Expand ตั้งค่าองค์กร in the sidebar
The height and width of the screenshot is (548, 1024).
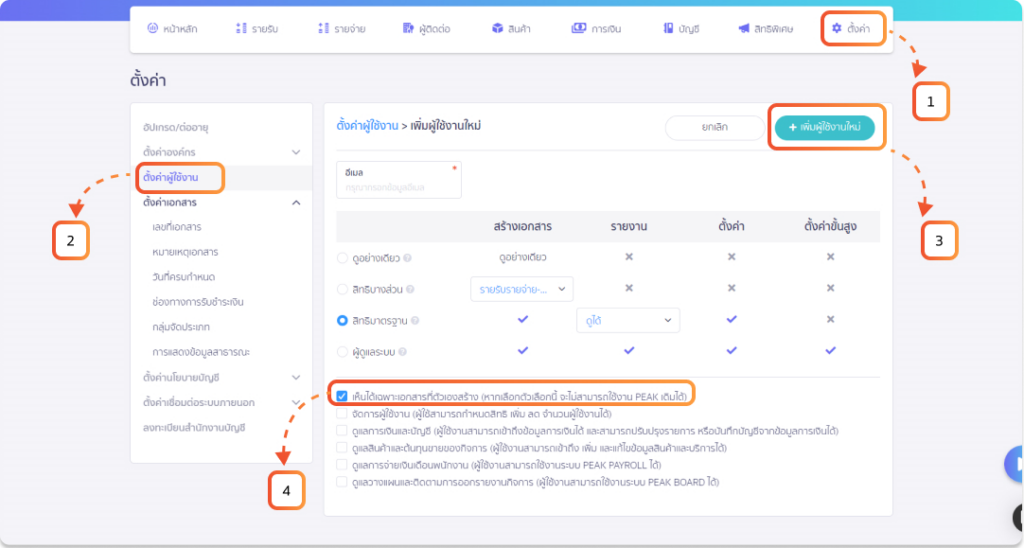(x=296, y=152)
